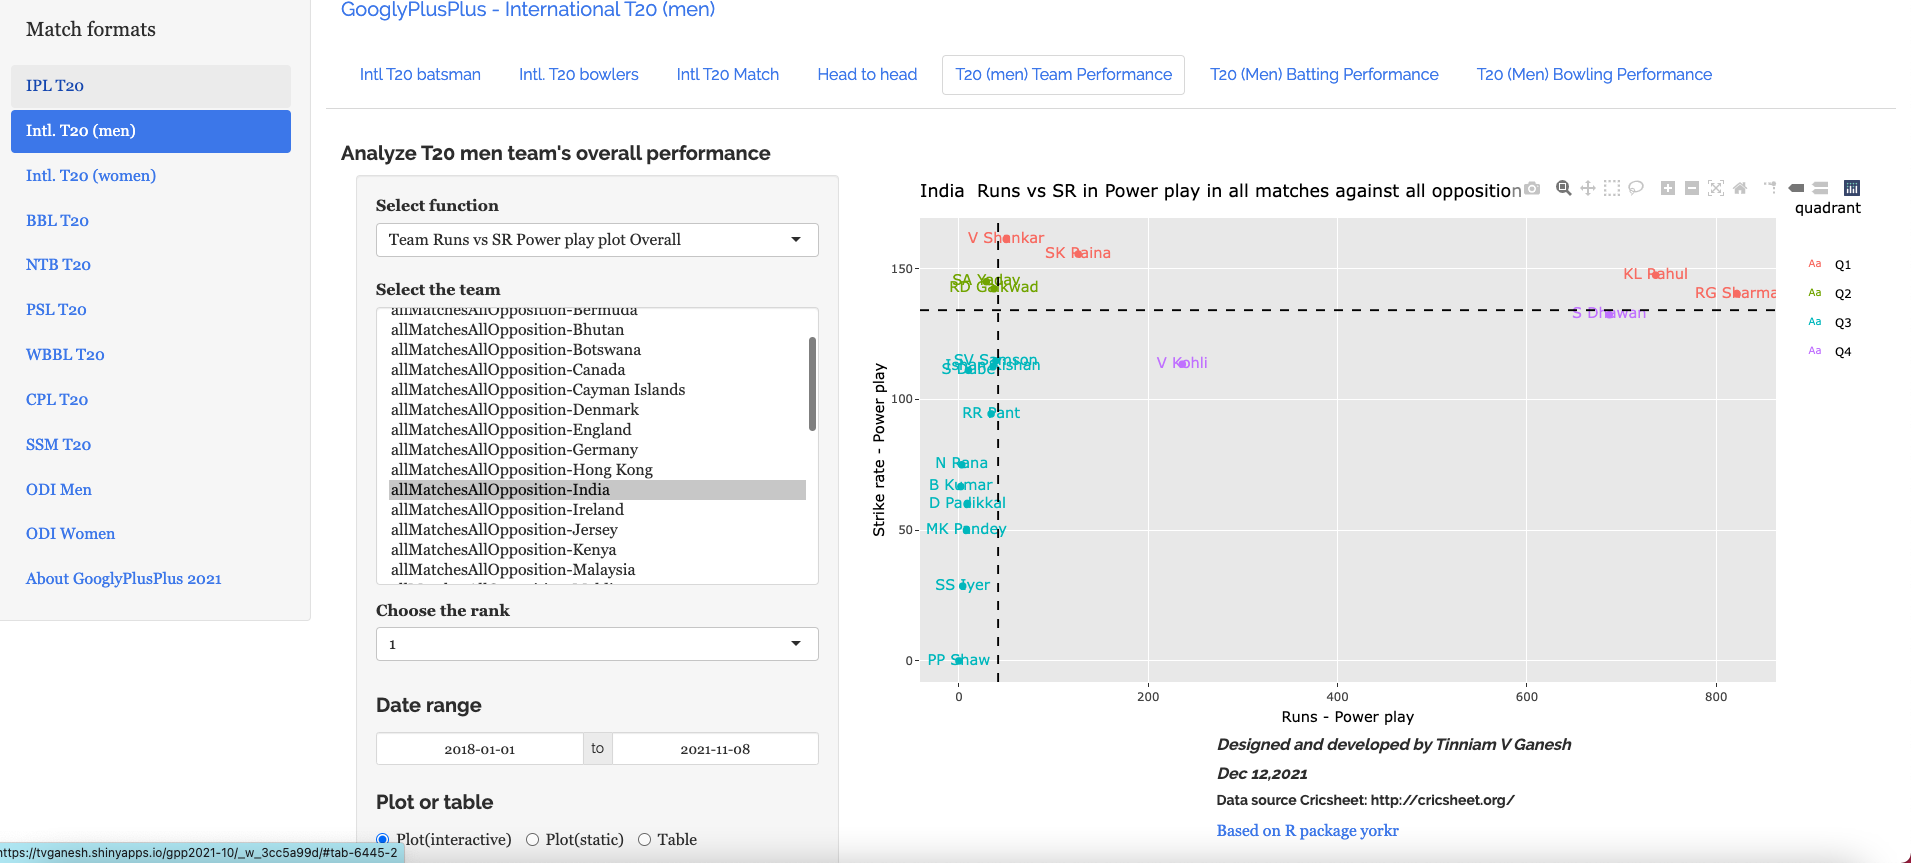Expand the Choose the rank dropdown
This screenshot has width=1911, height=863.
pyautogui.click(x=597, y=644)
